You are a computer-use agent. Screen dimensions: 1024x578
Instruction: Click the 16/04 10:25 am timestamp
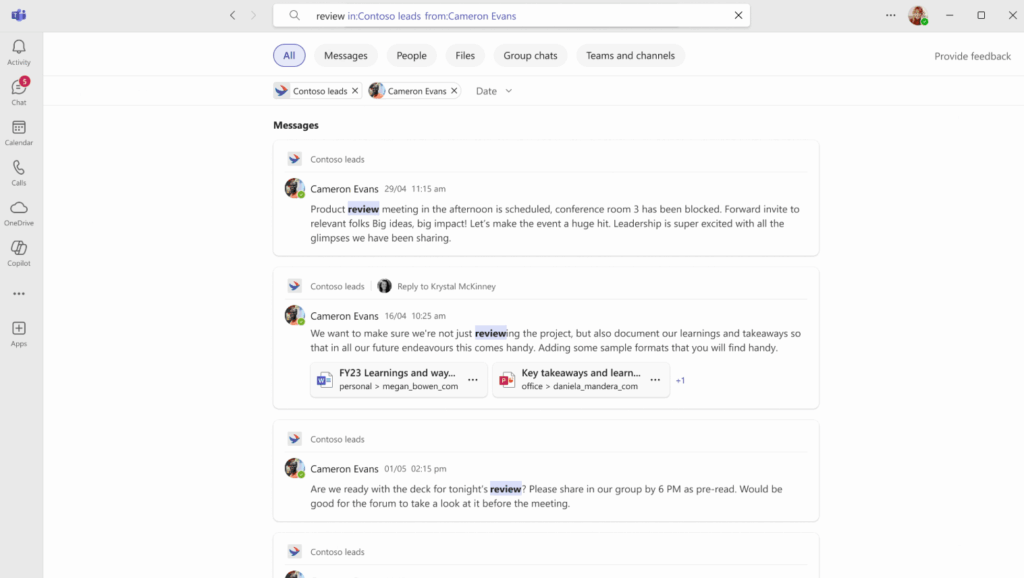(415, 316)
